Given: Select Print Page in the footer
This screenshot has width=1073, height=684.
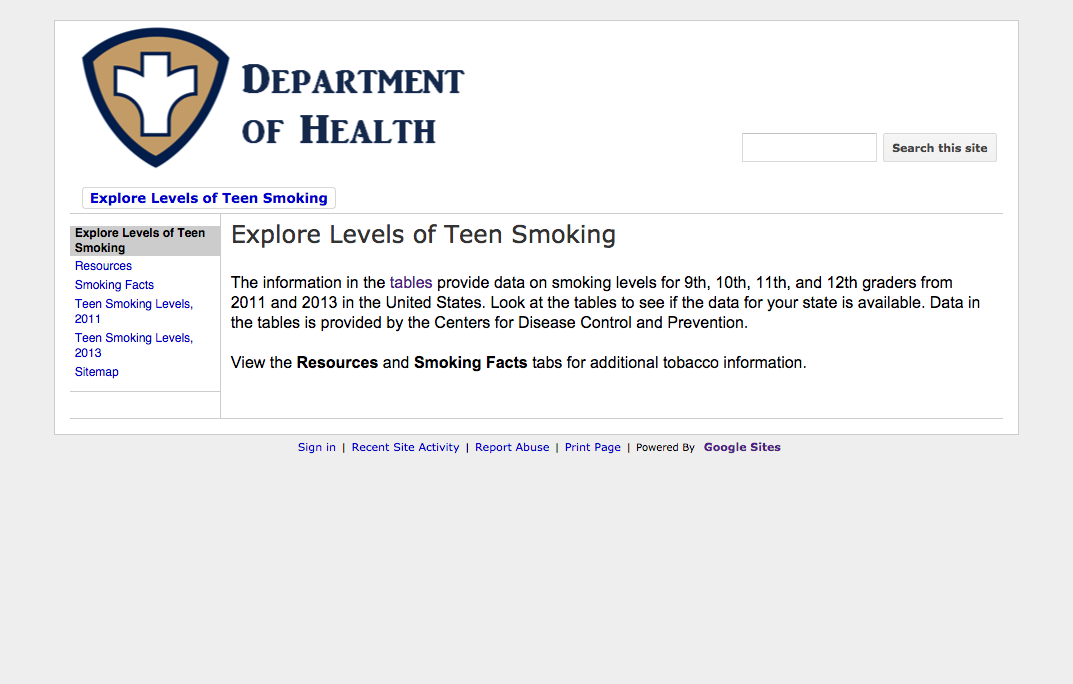Looking at the screenshot, I should (593, 448).
